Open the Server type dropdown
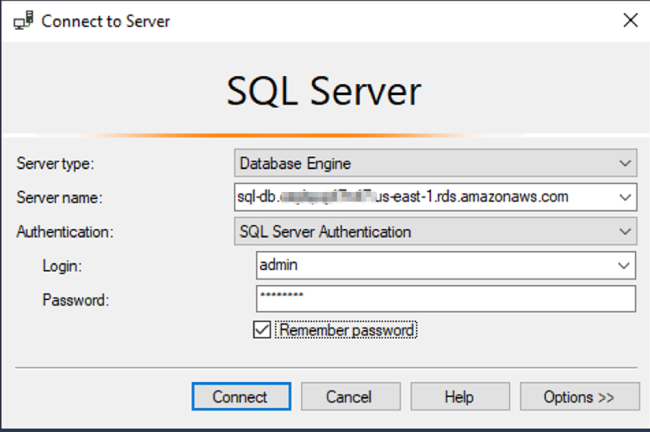The height and width of the screenshot is (432, 650). 435,163
